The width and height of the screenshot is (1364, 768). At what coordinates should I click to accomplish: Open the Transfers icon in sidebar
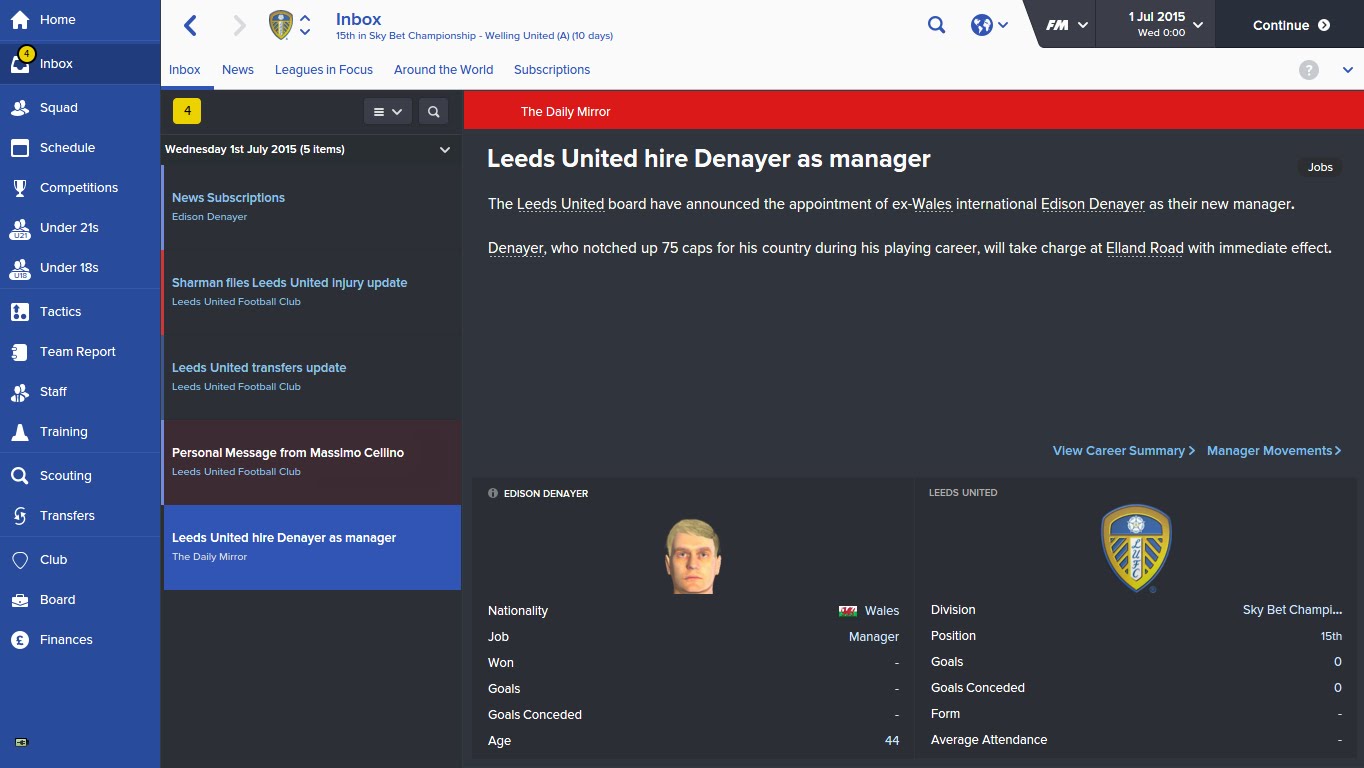20,516
